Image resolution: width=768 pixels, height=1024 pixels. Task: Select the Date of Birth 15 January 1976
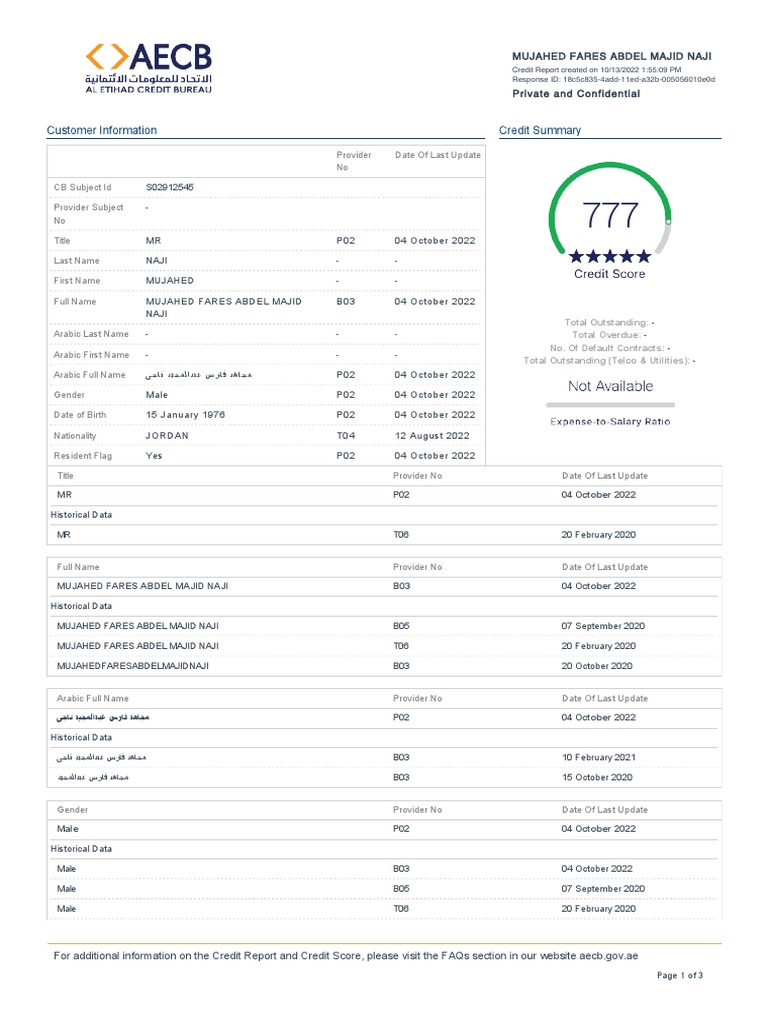[x=185, y=415]
